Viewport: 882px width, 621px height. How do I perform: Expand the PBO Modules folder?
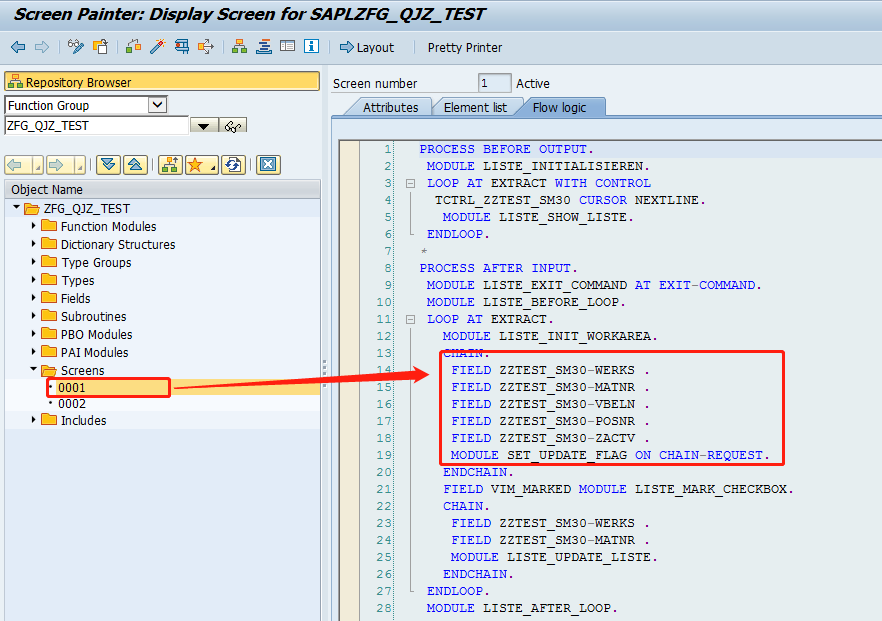click(x=34, y=334)
